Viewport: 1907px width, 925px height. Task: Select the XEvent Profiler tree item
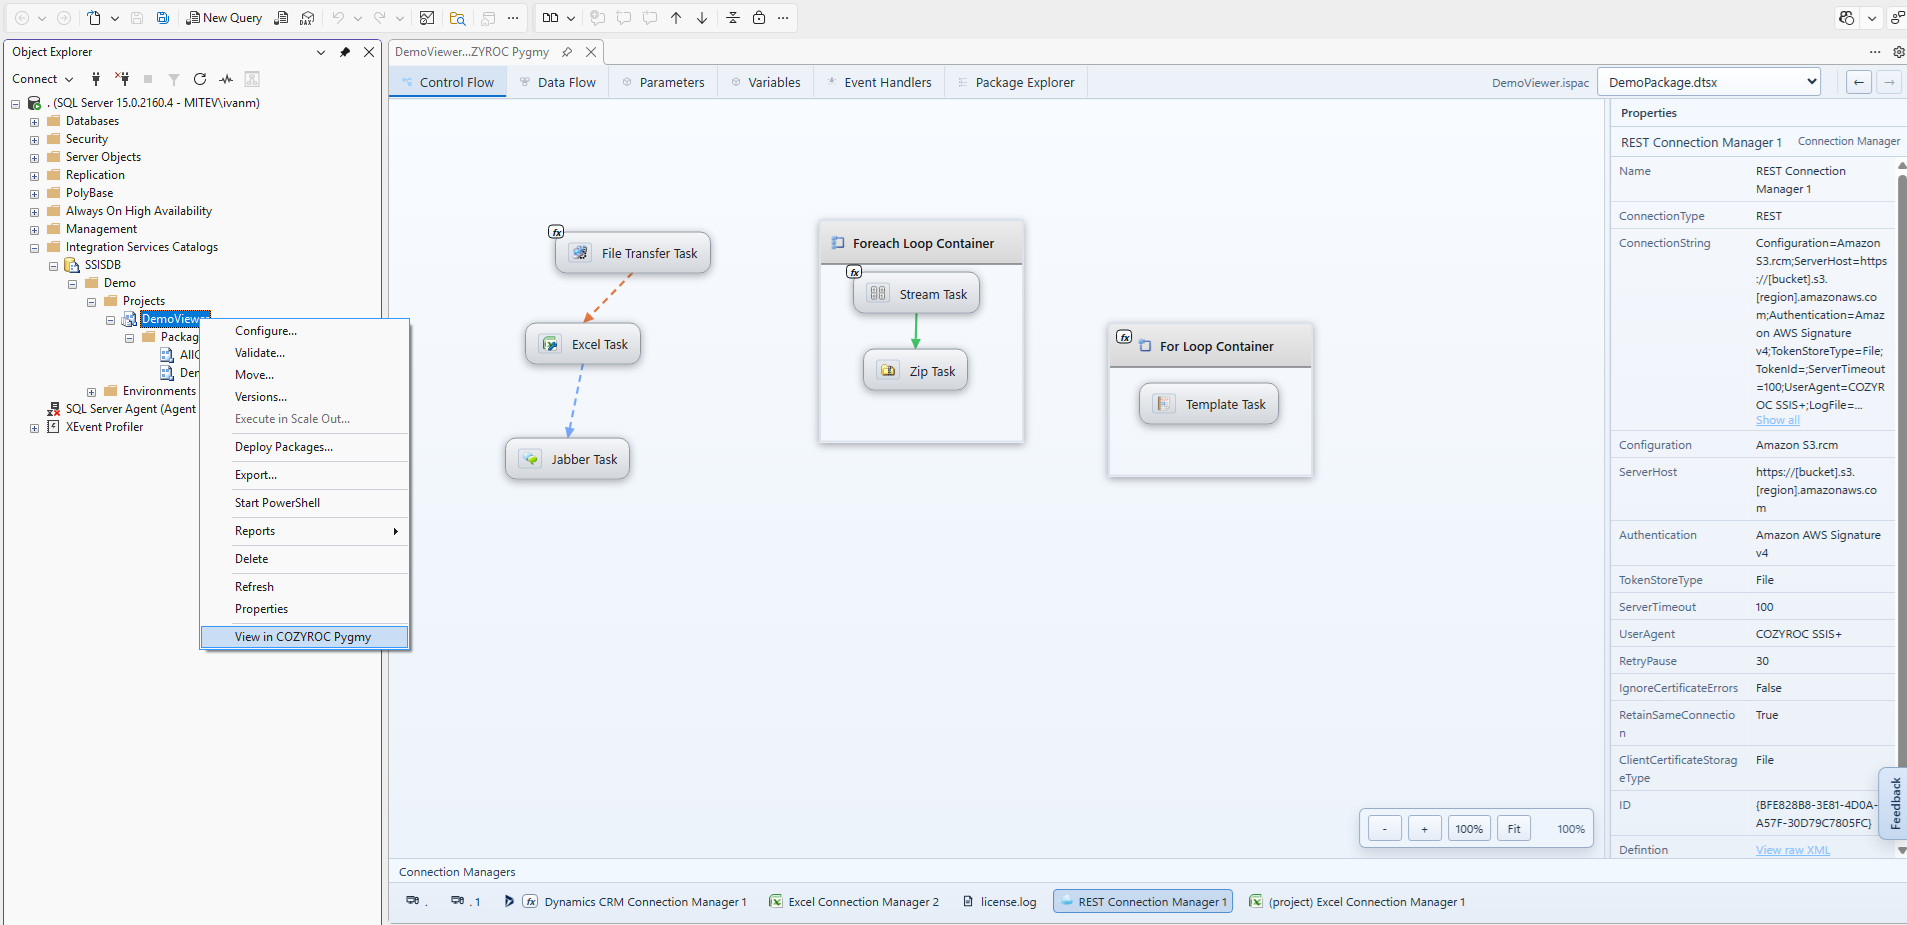pyautogui.click(x=104, y=427)
